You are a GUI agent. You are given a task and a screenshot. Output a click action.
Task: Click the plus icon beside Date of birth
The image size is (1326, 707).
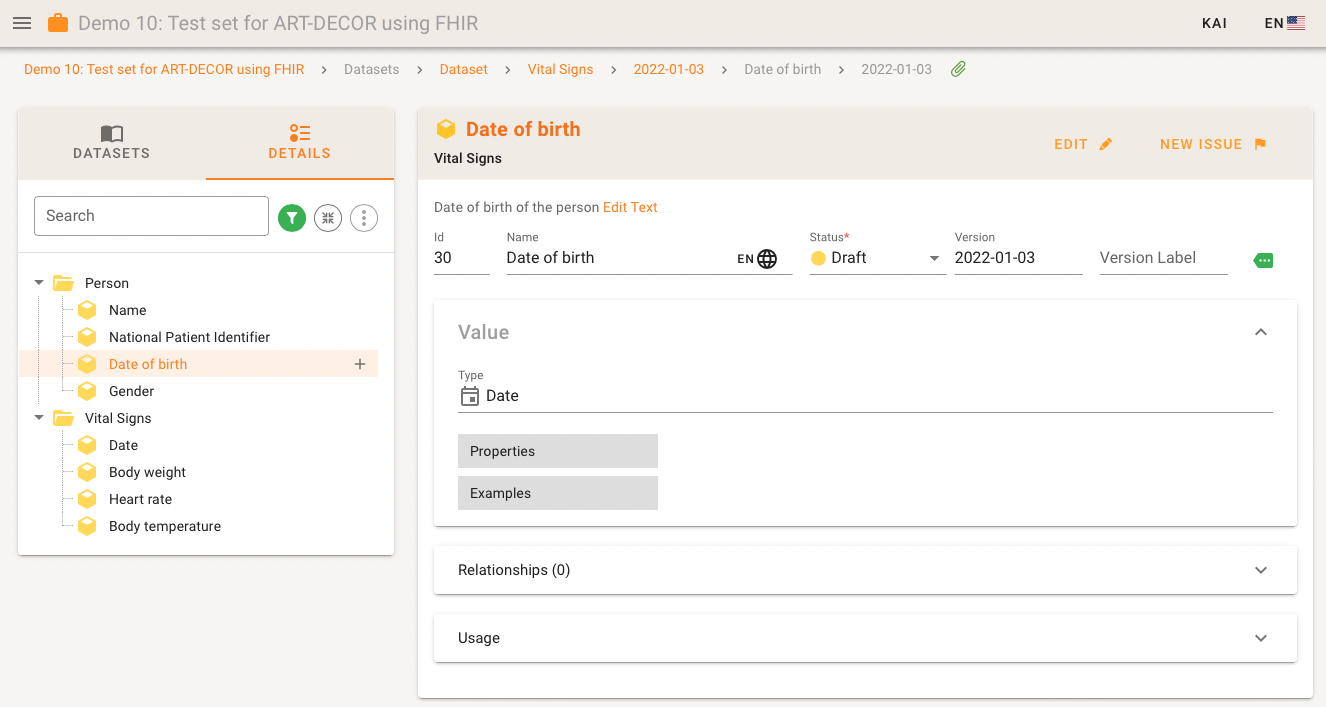(360, 364)
